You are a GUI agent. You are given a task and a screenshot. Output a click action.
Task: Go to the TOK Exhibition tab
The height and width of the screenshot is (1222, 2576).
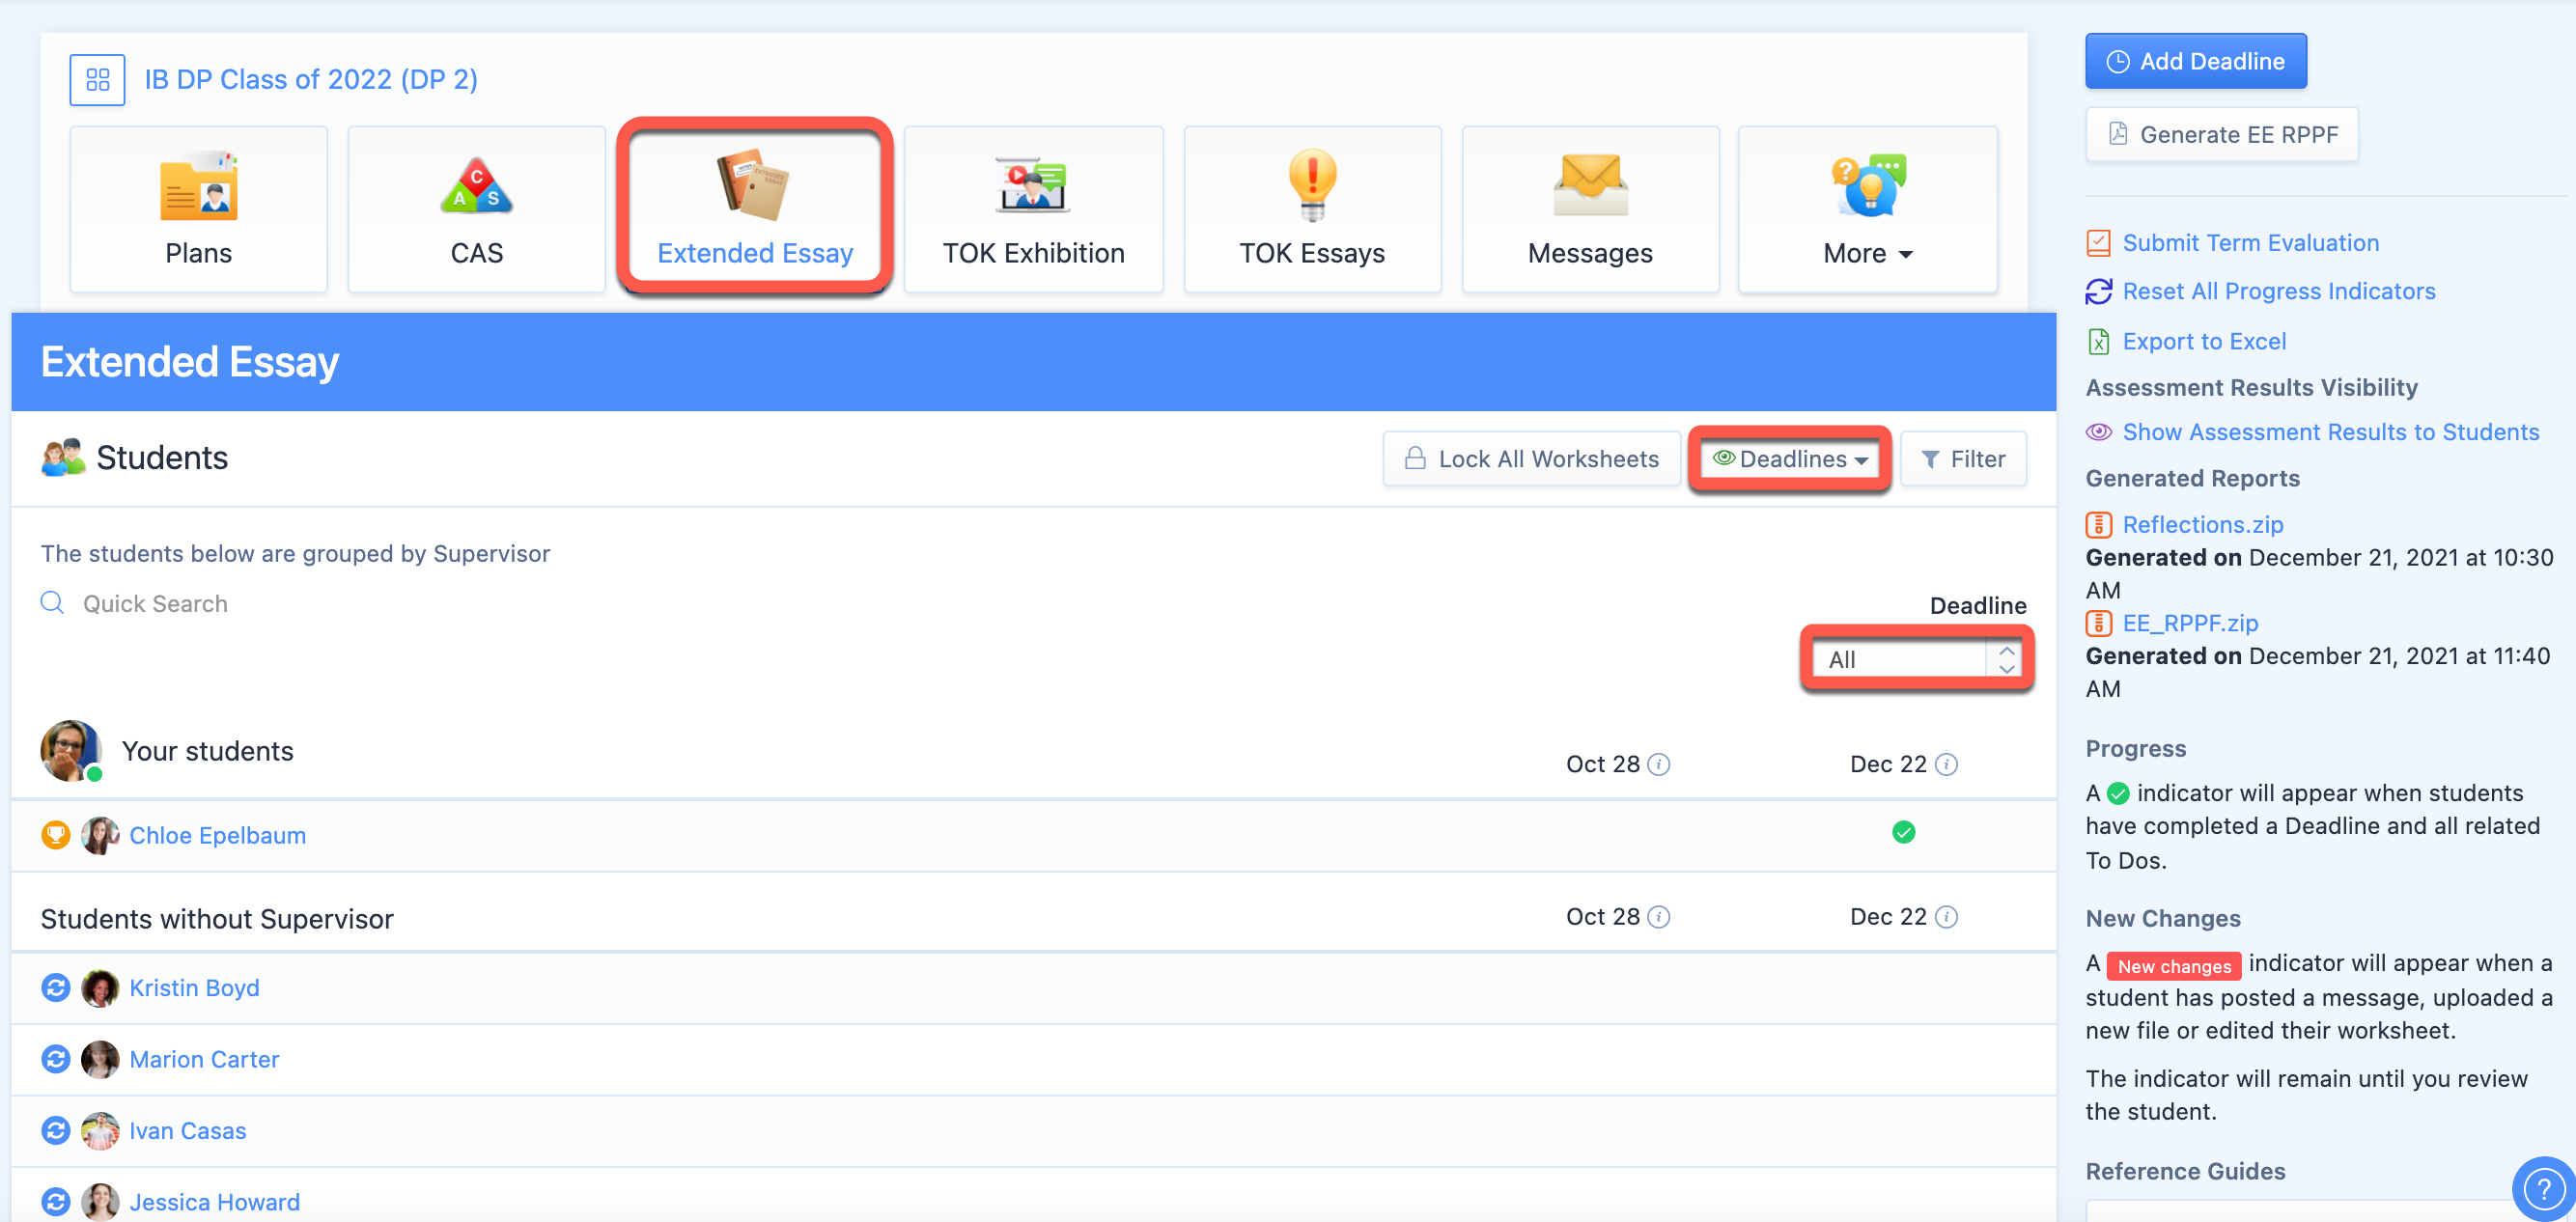(x=1033, y=209)
